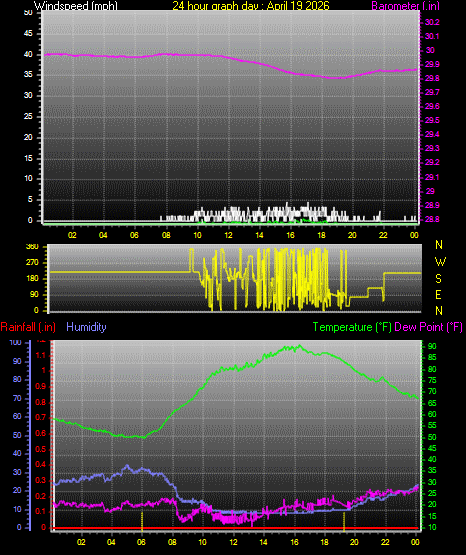
Task: Click the "Rainfall (.in)" legend label
Action: (x=28, y=327)
